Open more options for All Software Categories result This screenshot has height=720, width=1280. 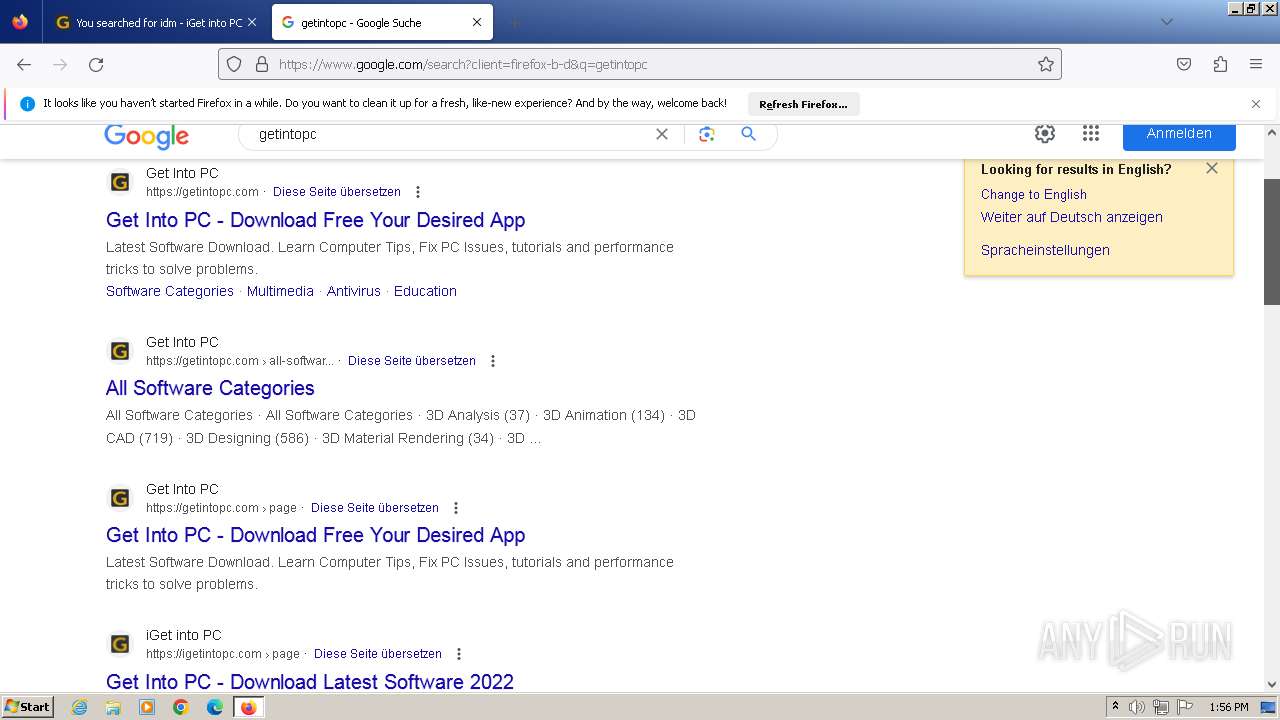click(493, 361)
